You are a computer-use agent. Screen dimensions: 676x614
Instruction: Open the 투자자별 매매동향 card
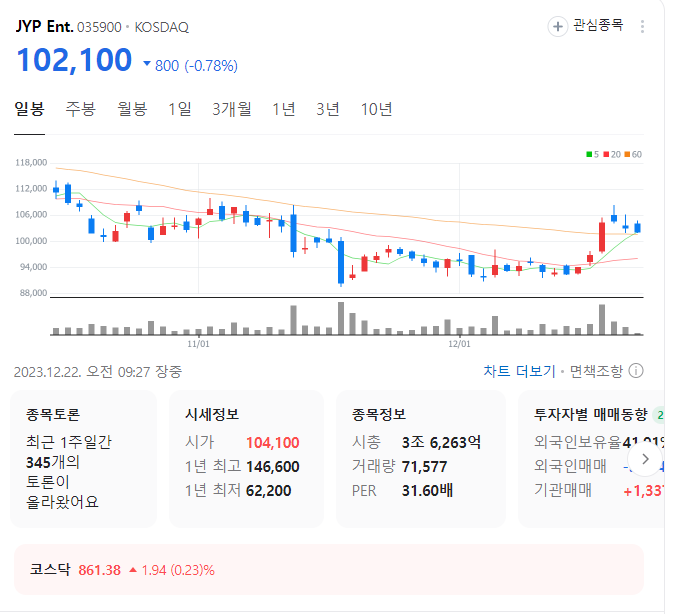(x=591, y=459)
